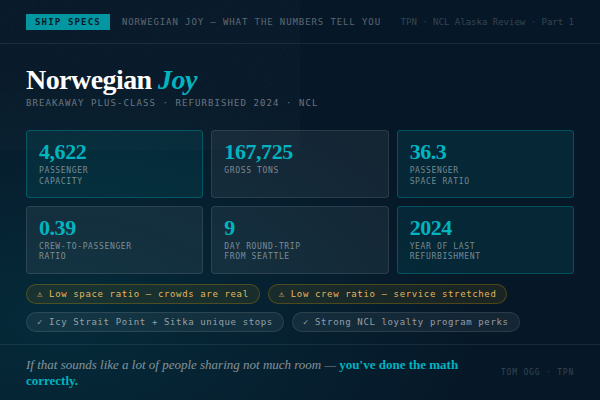600x400 pixels.
Task: Click the Norwegian Joy title
Action: [112, 80]
